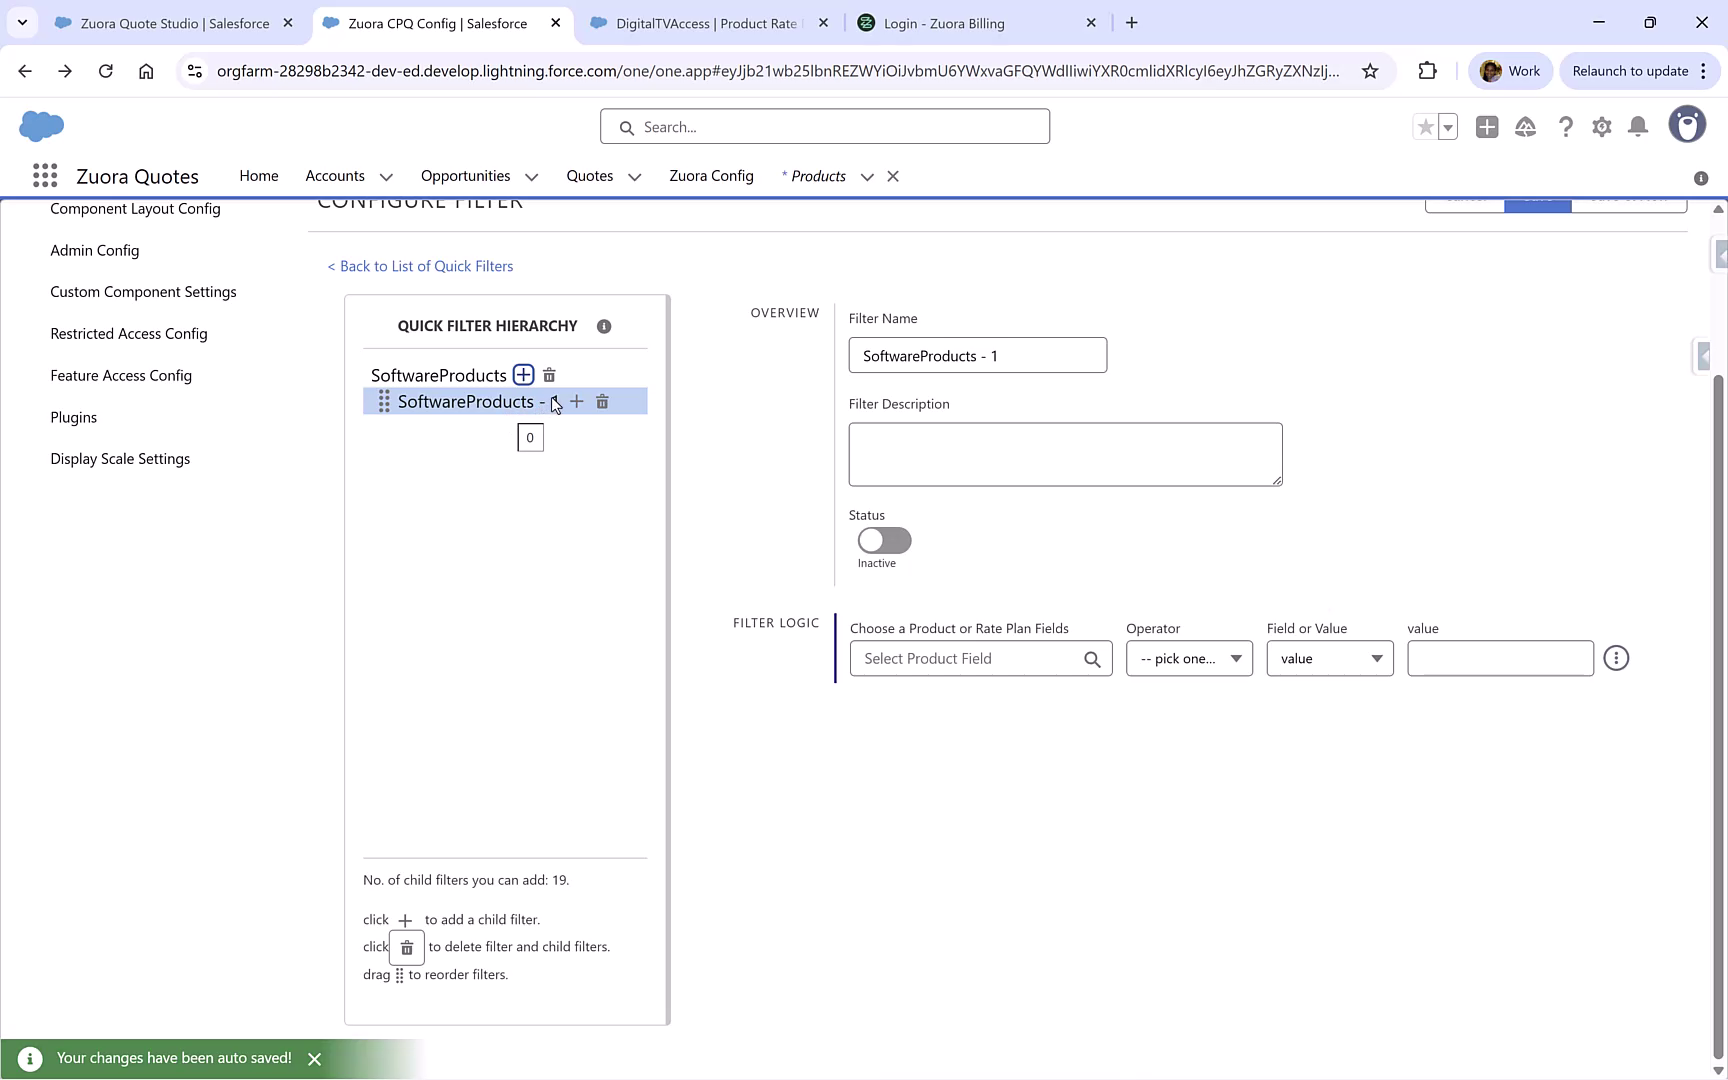Open Salesforce help question mark icon
Viewport: 1728px width, 1080px height.
click(1566, 127)
